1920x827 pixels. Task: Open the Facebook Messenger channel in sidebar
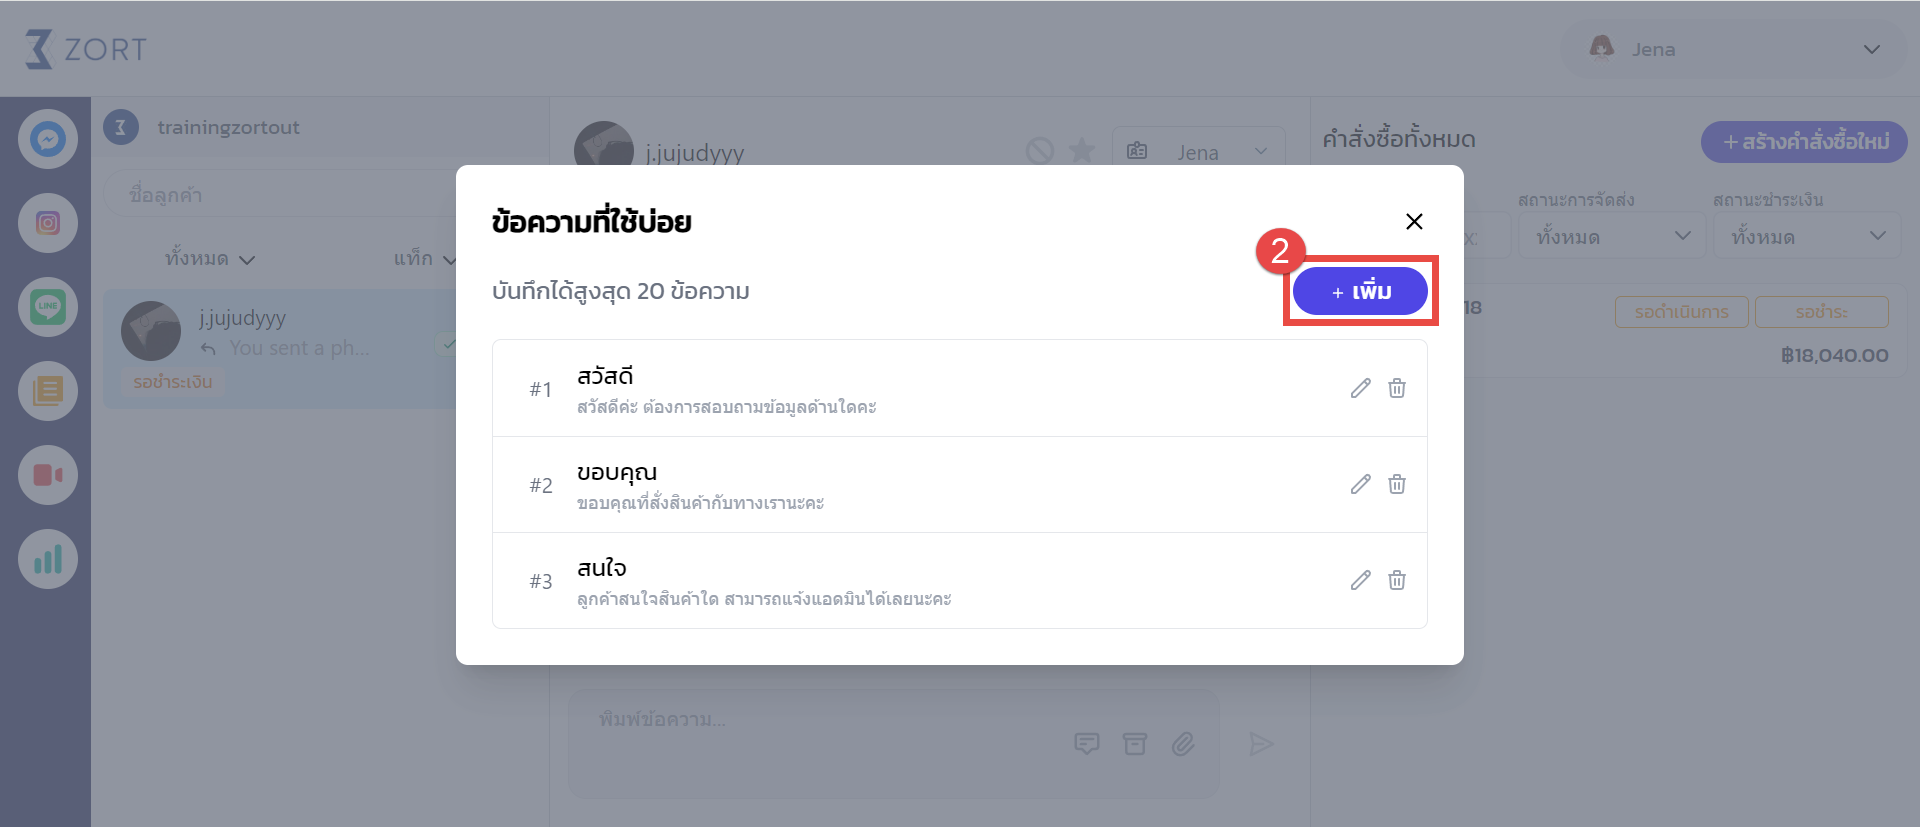(x=48, y=139)
